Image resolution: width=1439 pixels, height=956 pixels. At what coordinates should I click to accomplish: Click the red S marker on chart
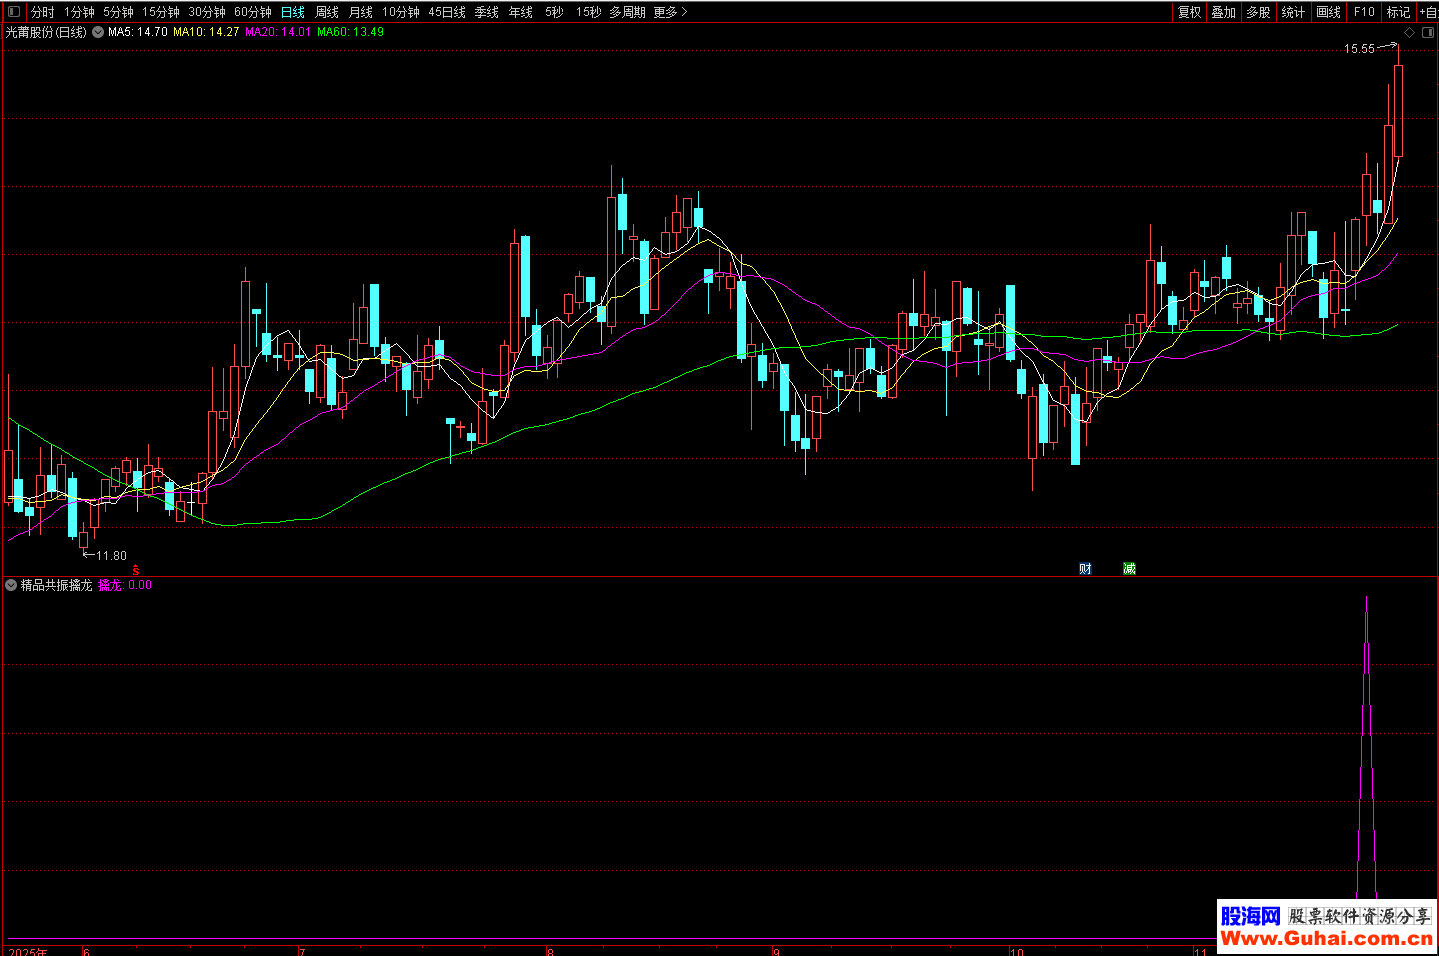click(136, 570)
